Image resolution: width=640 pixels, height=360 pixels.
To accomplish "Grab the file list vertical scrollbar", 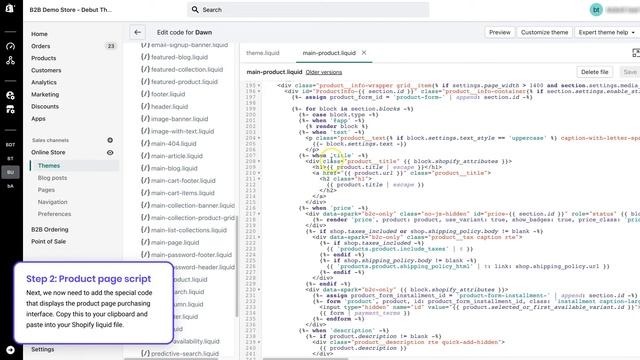I will [237, 265].
